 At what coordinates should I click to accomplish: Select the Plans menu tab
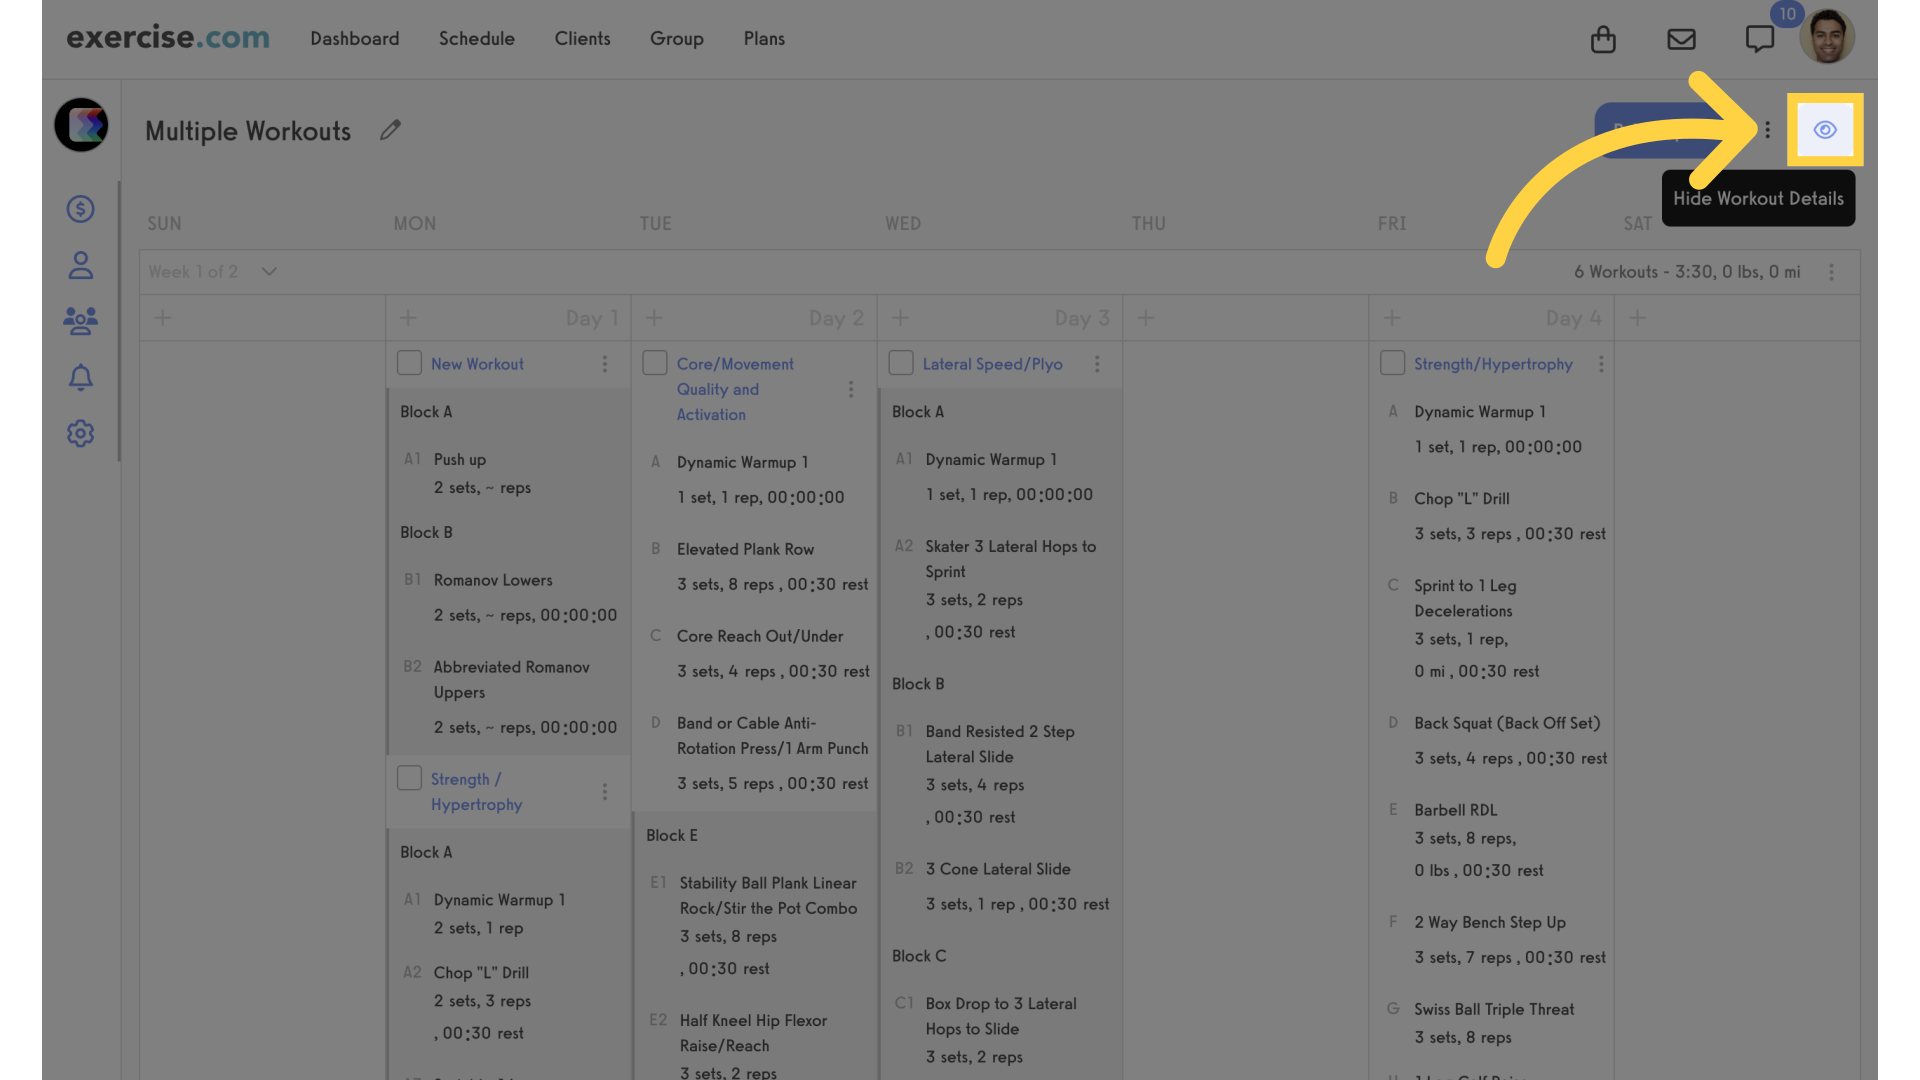764,38
